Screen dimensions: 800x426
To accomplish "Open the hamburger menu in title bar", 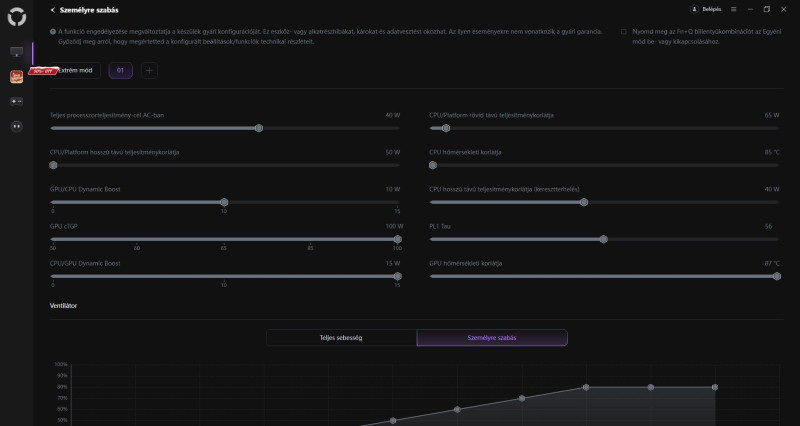I will (733, 9).
